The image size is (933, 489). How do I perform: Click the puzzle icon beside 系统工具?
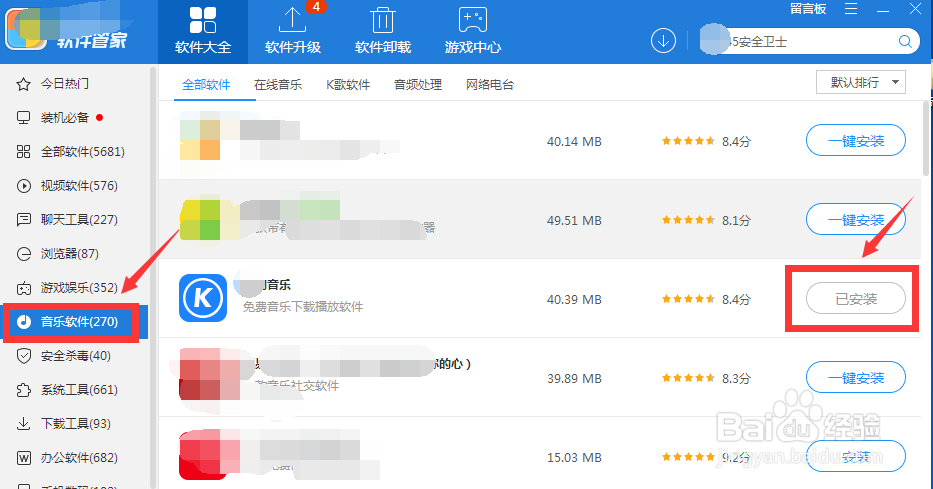[x=23, y=390]
